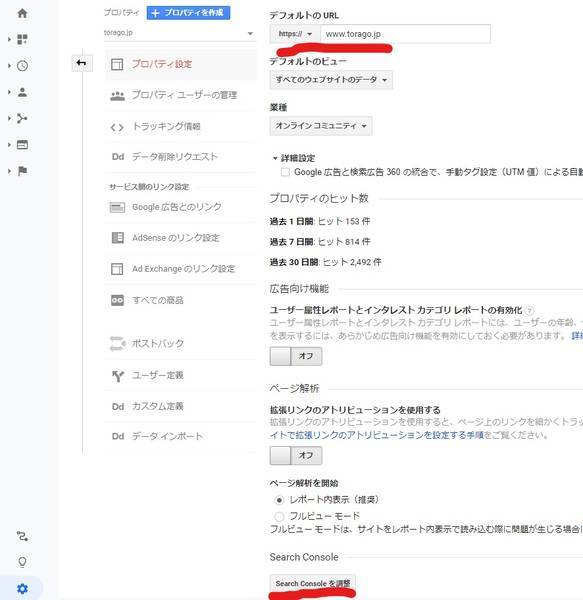Open the Attribution path icon near bottom
The width and height of the screenshot is (583, 600).
[x=22, y=536]
